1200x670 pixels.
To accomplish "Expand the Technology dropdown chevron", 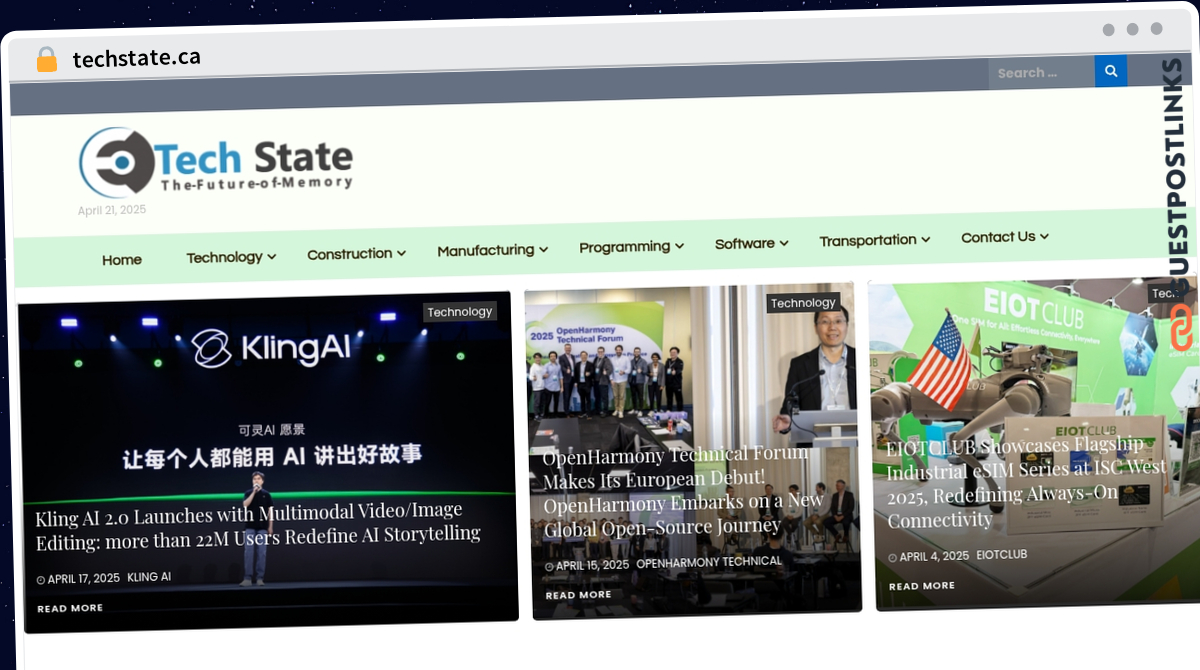I will (272, 257).
